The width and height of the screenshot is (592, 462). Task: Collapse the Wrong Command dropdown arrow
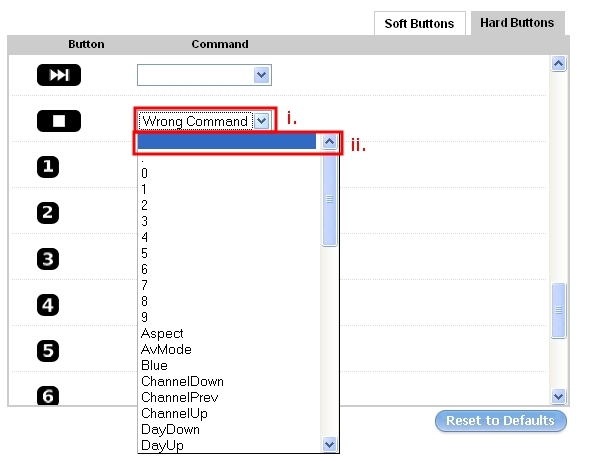[262, 121]
